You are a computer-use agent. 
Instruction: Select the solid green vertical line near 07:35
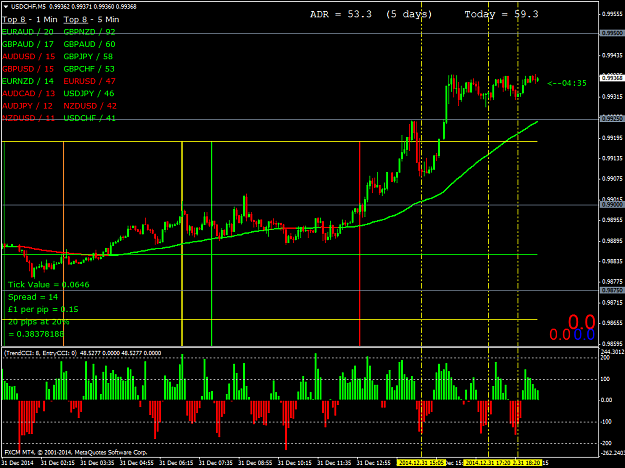coord(211,243)
